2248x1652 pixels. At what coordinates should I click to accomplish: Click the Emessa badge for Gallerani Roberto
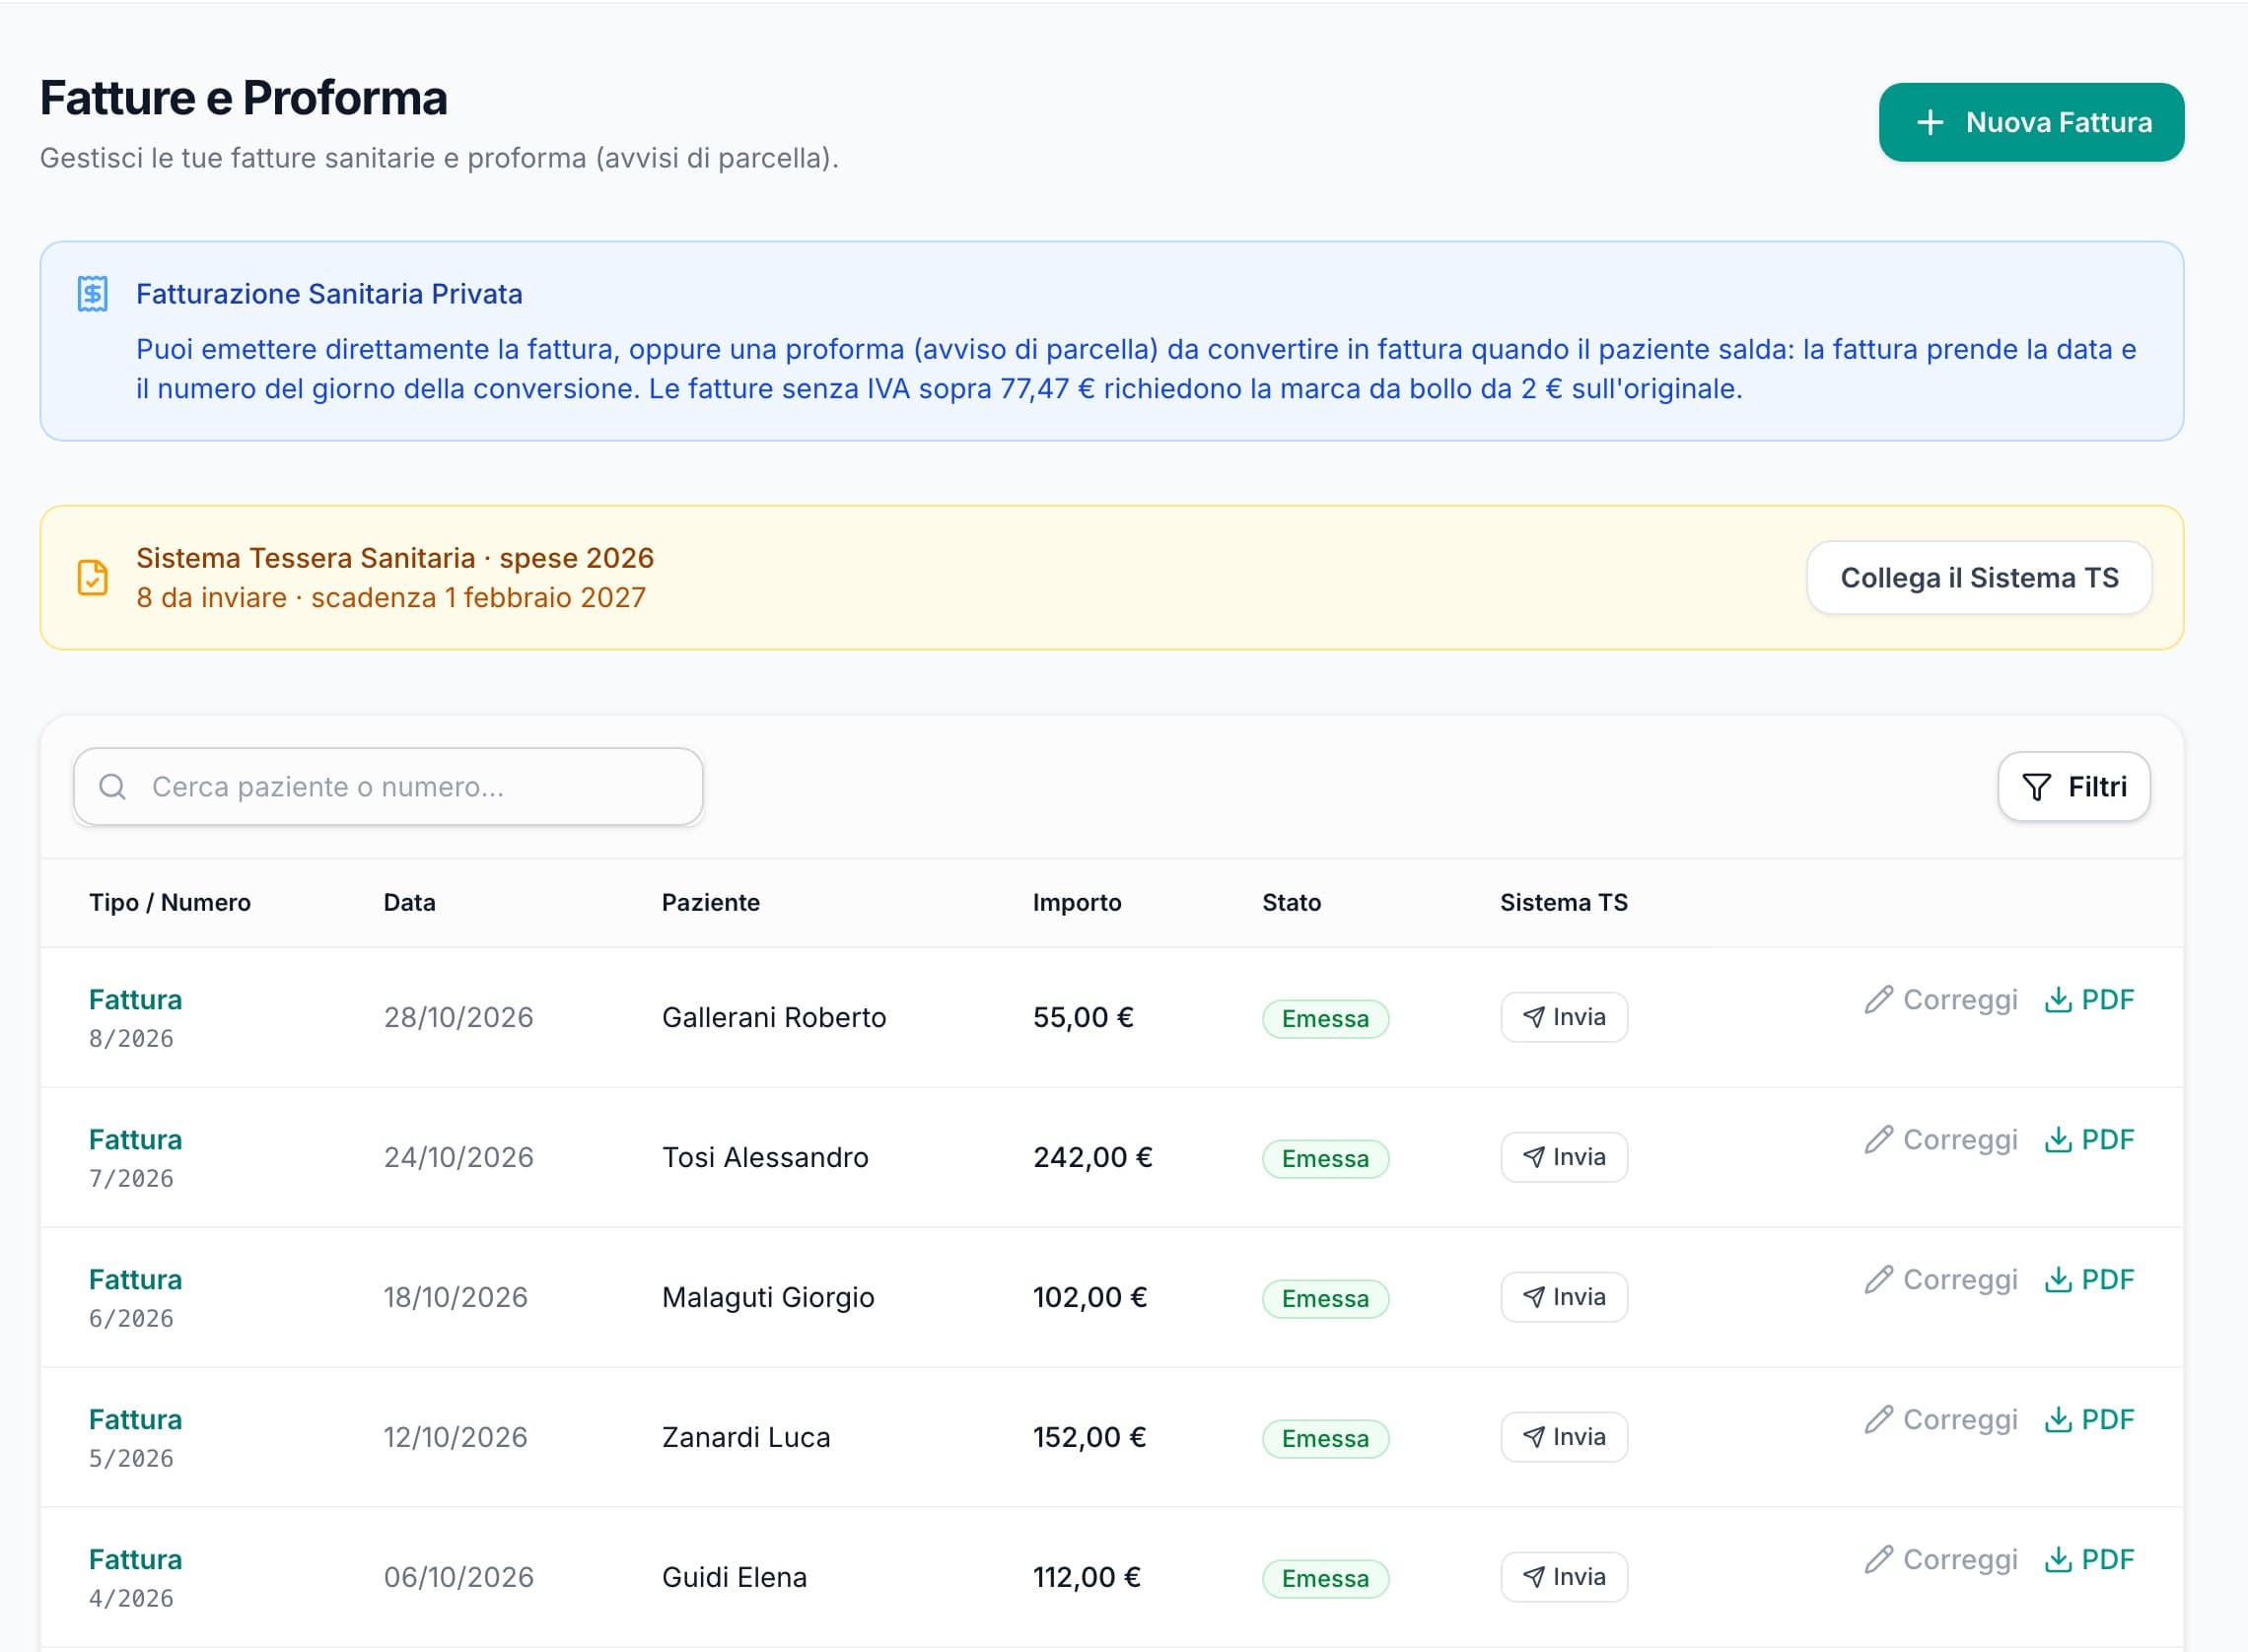1325,1019
